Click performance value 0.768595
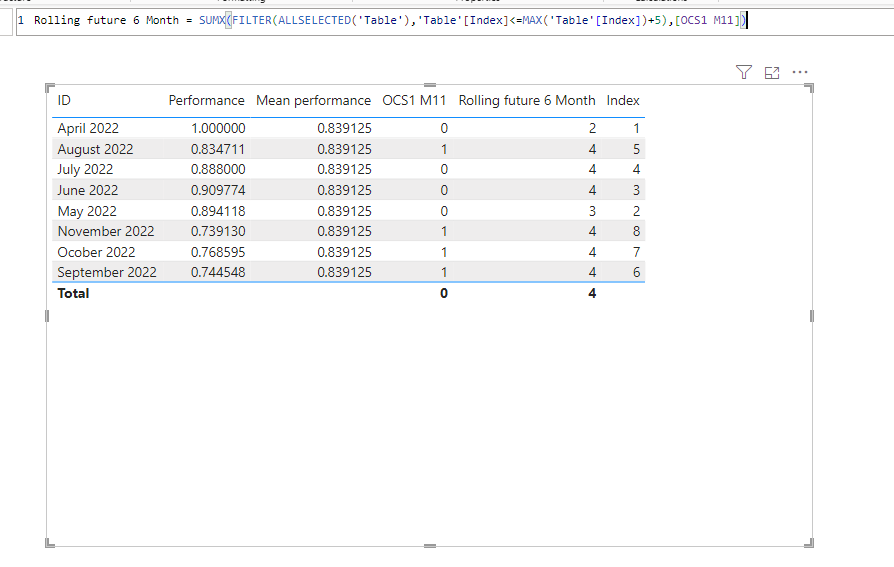This screenshot has height=567, width=894. (218, 252)
